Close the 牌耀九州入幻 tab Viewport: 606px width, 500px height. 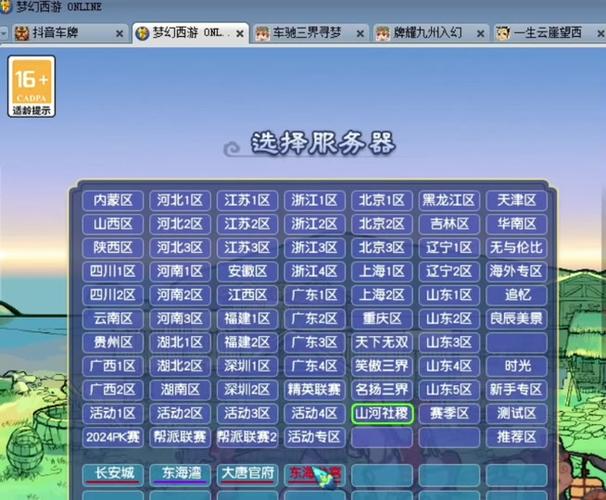(x=480, y=34)
